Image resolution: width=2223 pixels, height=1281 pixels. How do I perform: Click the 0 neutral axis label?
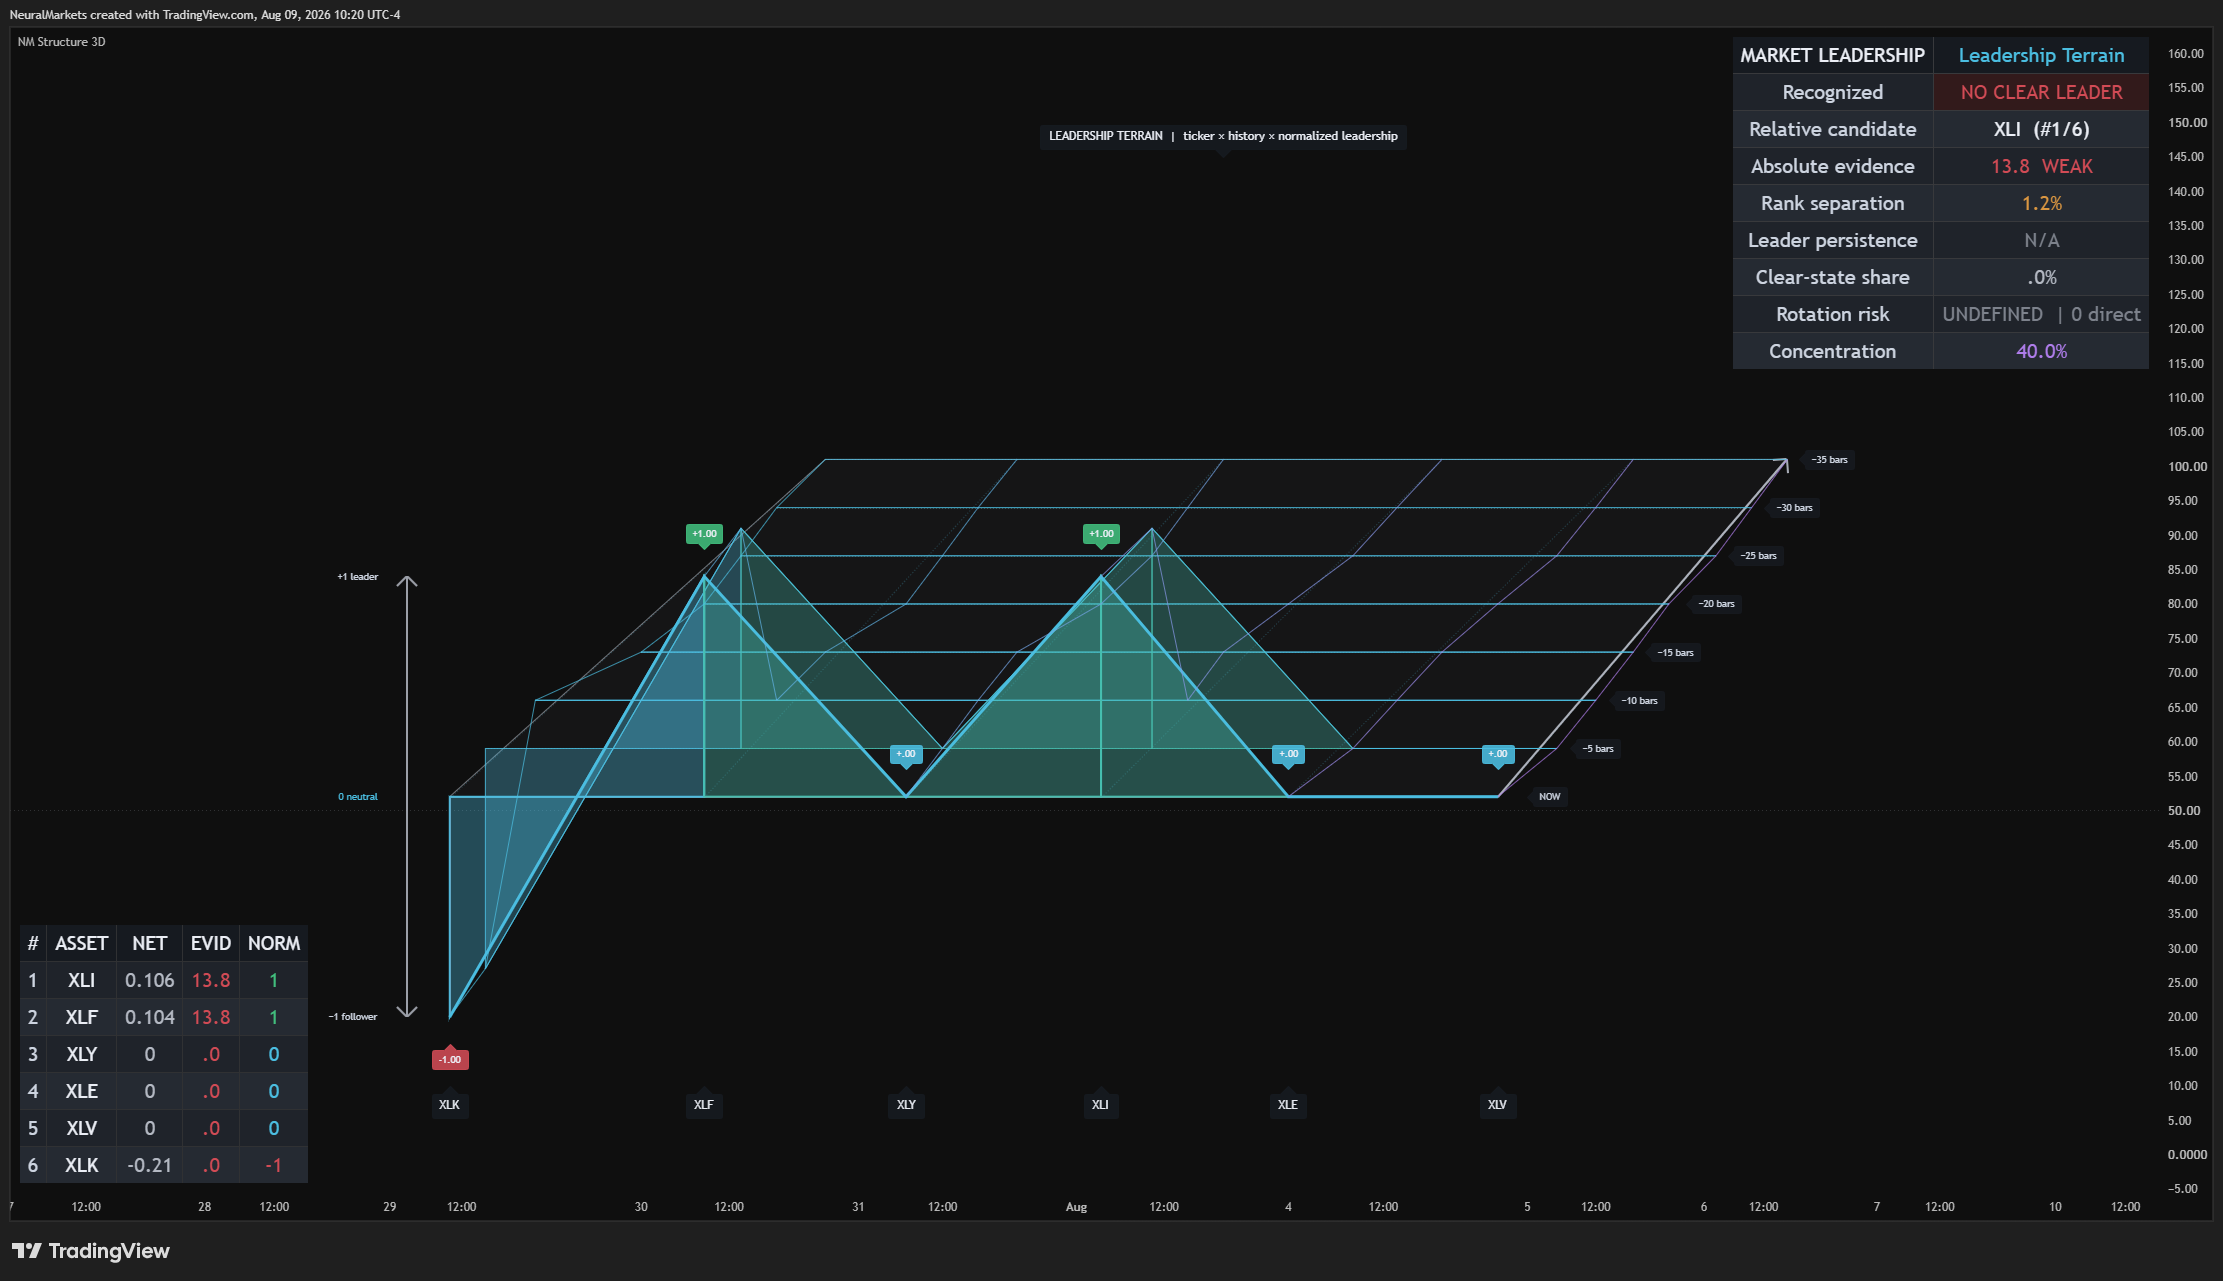(x=358, y=797)
